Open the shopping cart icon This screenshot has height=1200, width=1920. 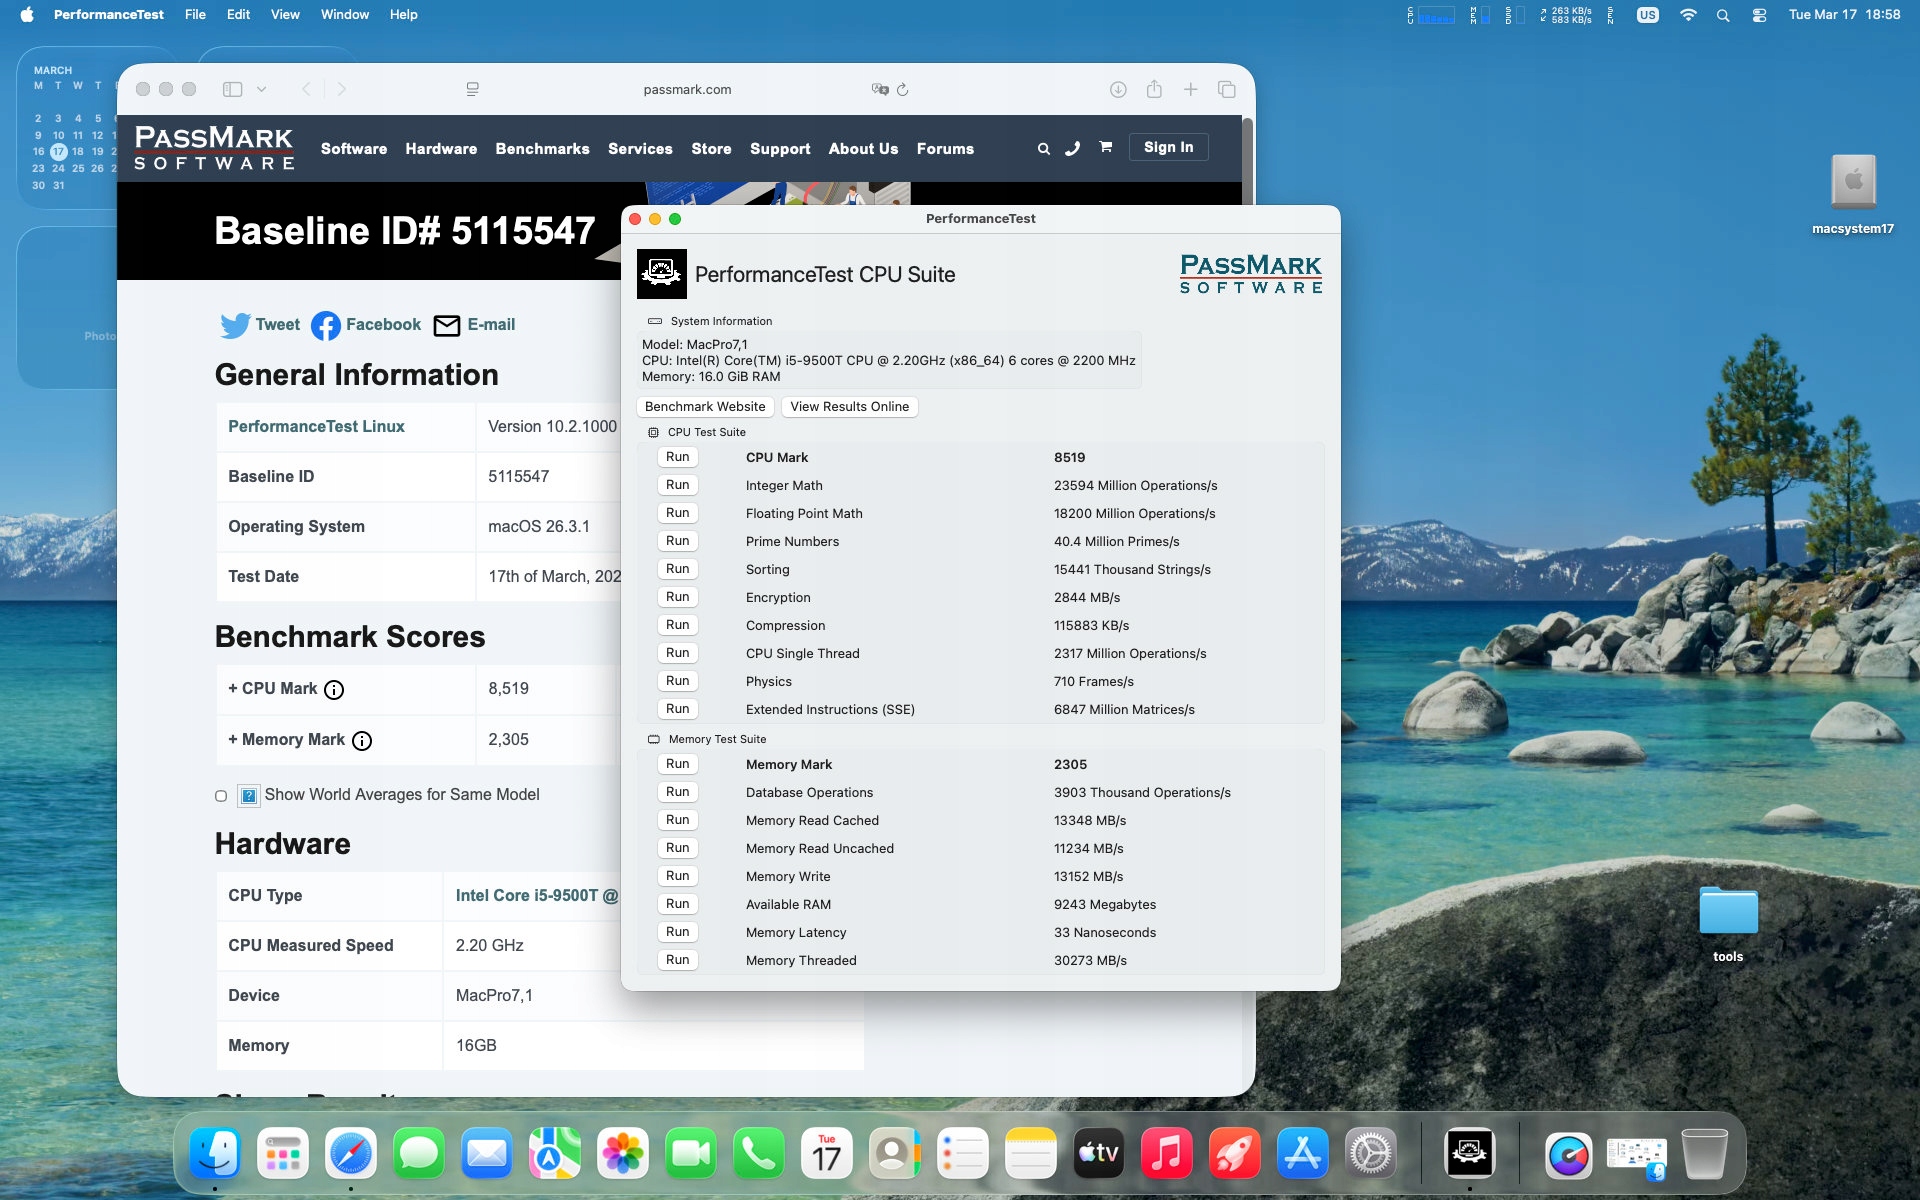point(1105,147)
